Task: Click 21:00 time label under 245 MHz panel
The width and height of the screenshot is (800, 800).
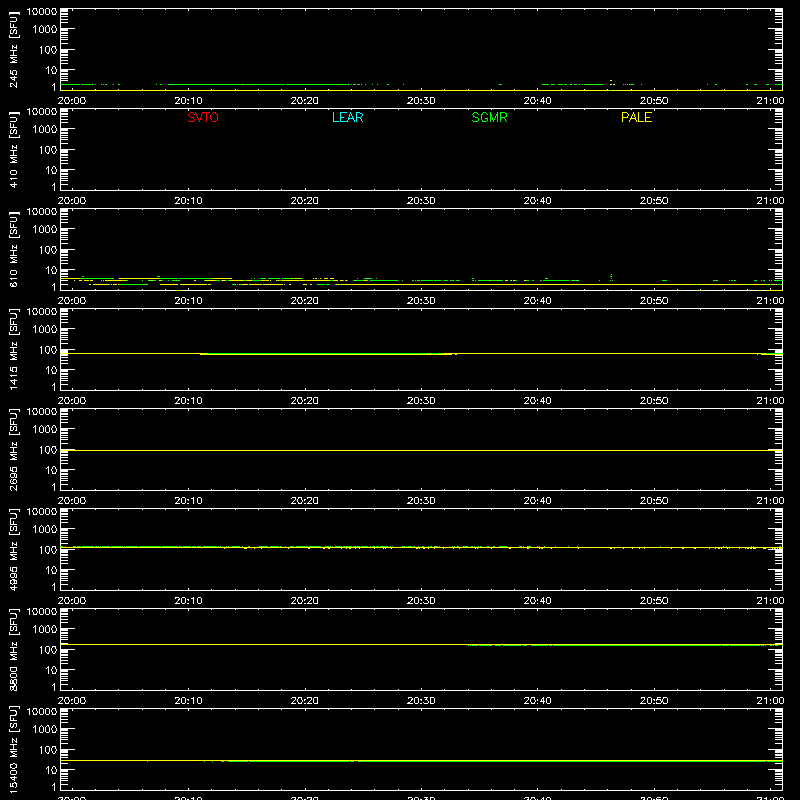Action: pyautogui.click(x=770, y=101)
